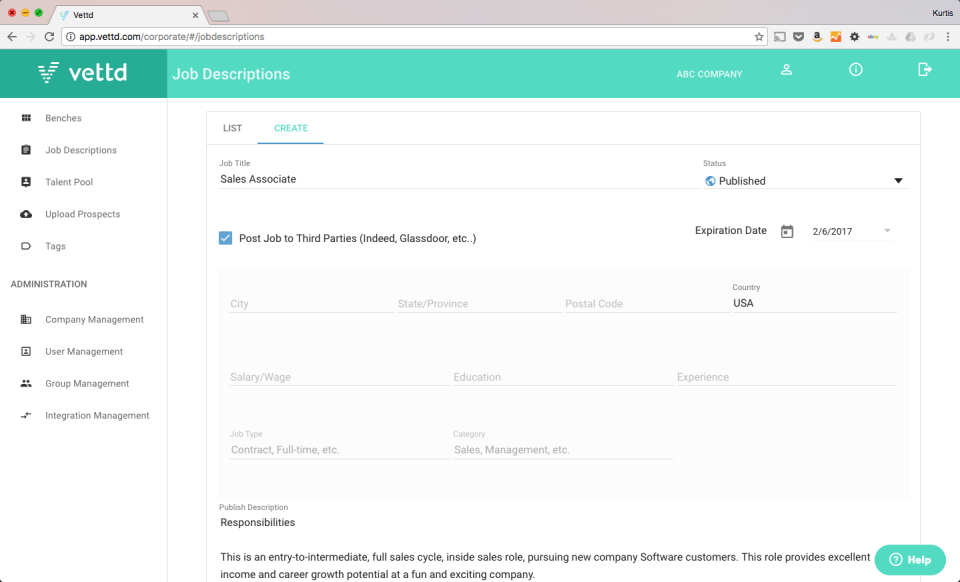This screenshot has width=960, height=582.
Task: Click the Benches grid icon
Action: 26,118
